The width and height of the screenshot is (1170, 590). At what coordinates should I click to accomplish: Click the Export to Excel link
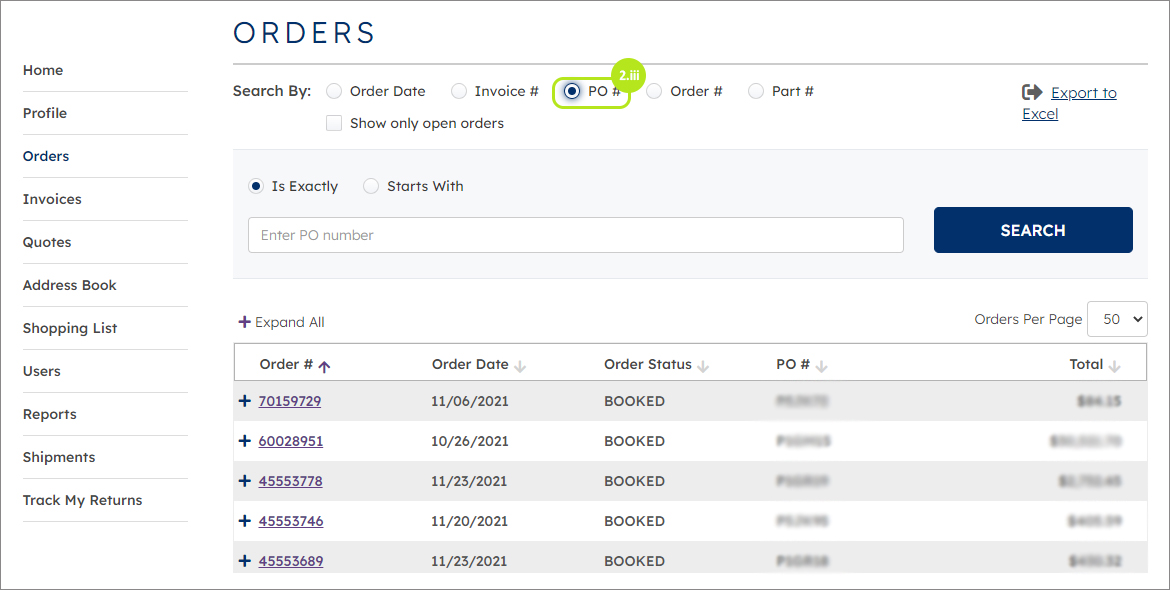1069,103
